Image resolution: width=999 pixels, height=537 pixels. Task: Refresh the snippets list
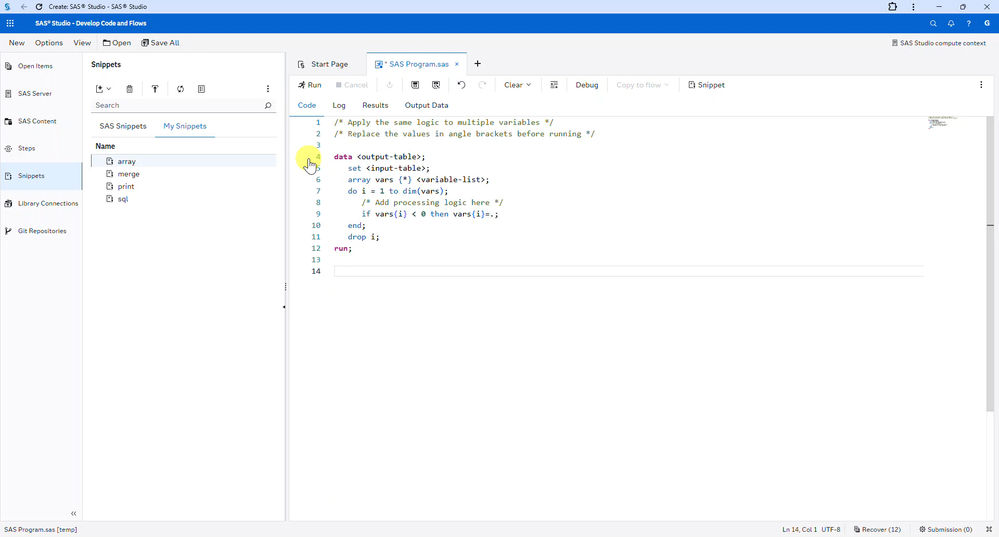pos(180,89)
